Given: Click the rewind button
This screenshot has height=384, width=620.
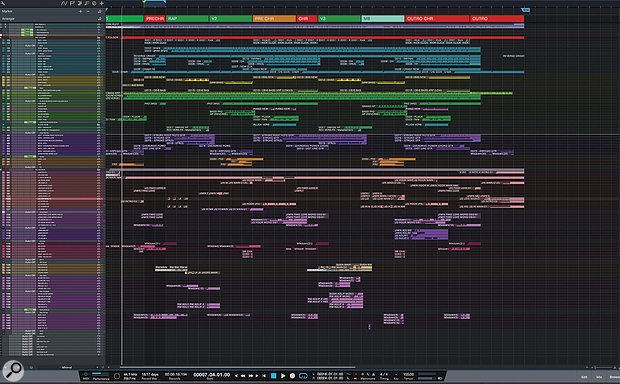Looking at the screenshot, I should 243,375.
